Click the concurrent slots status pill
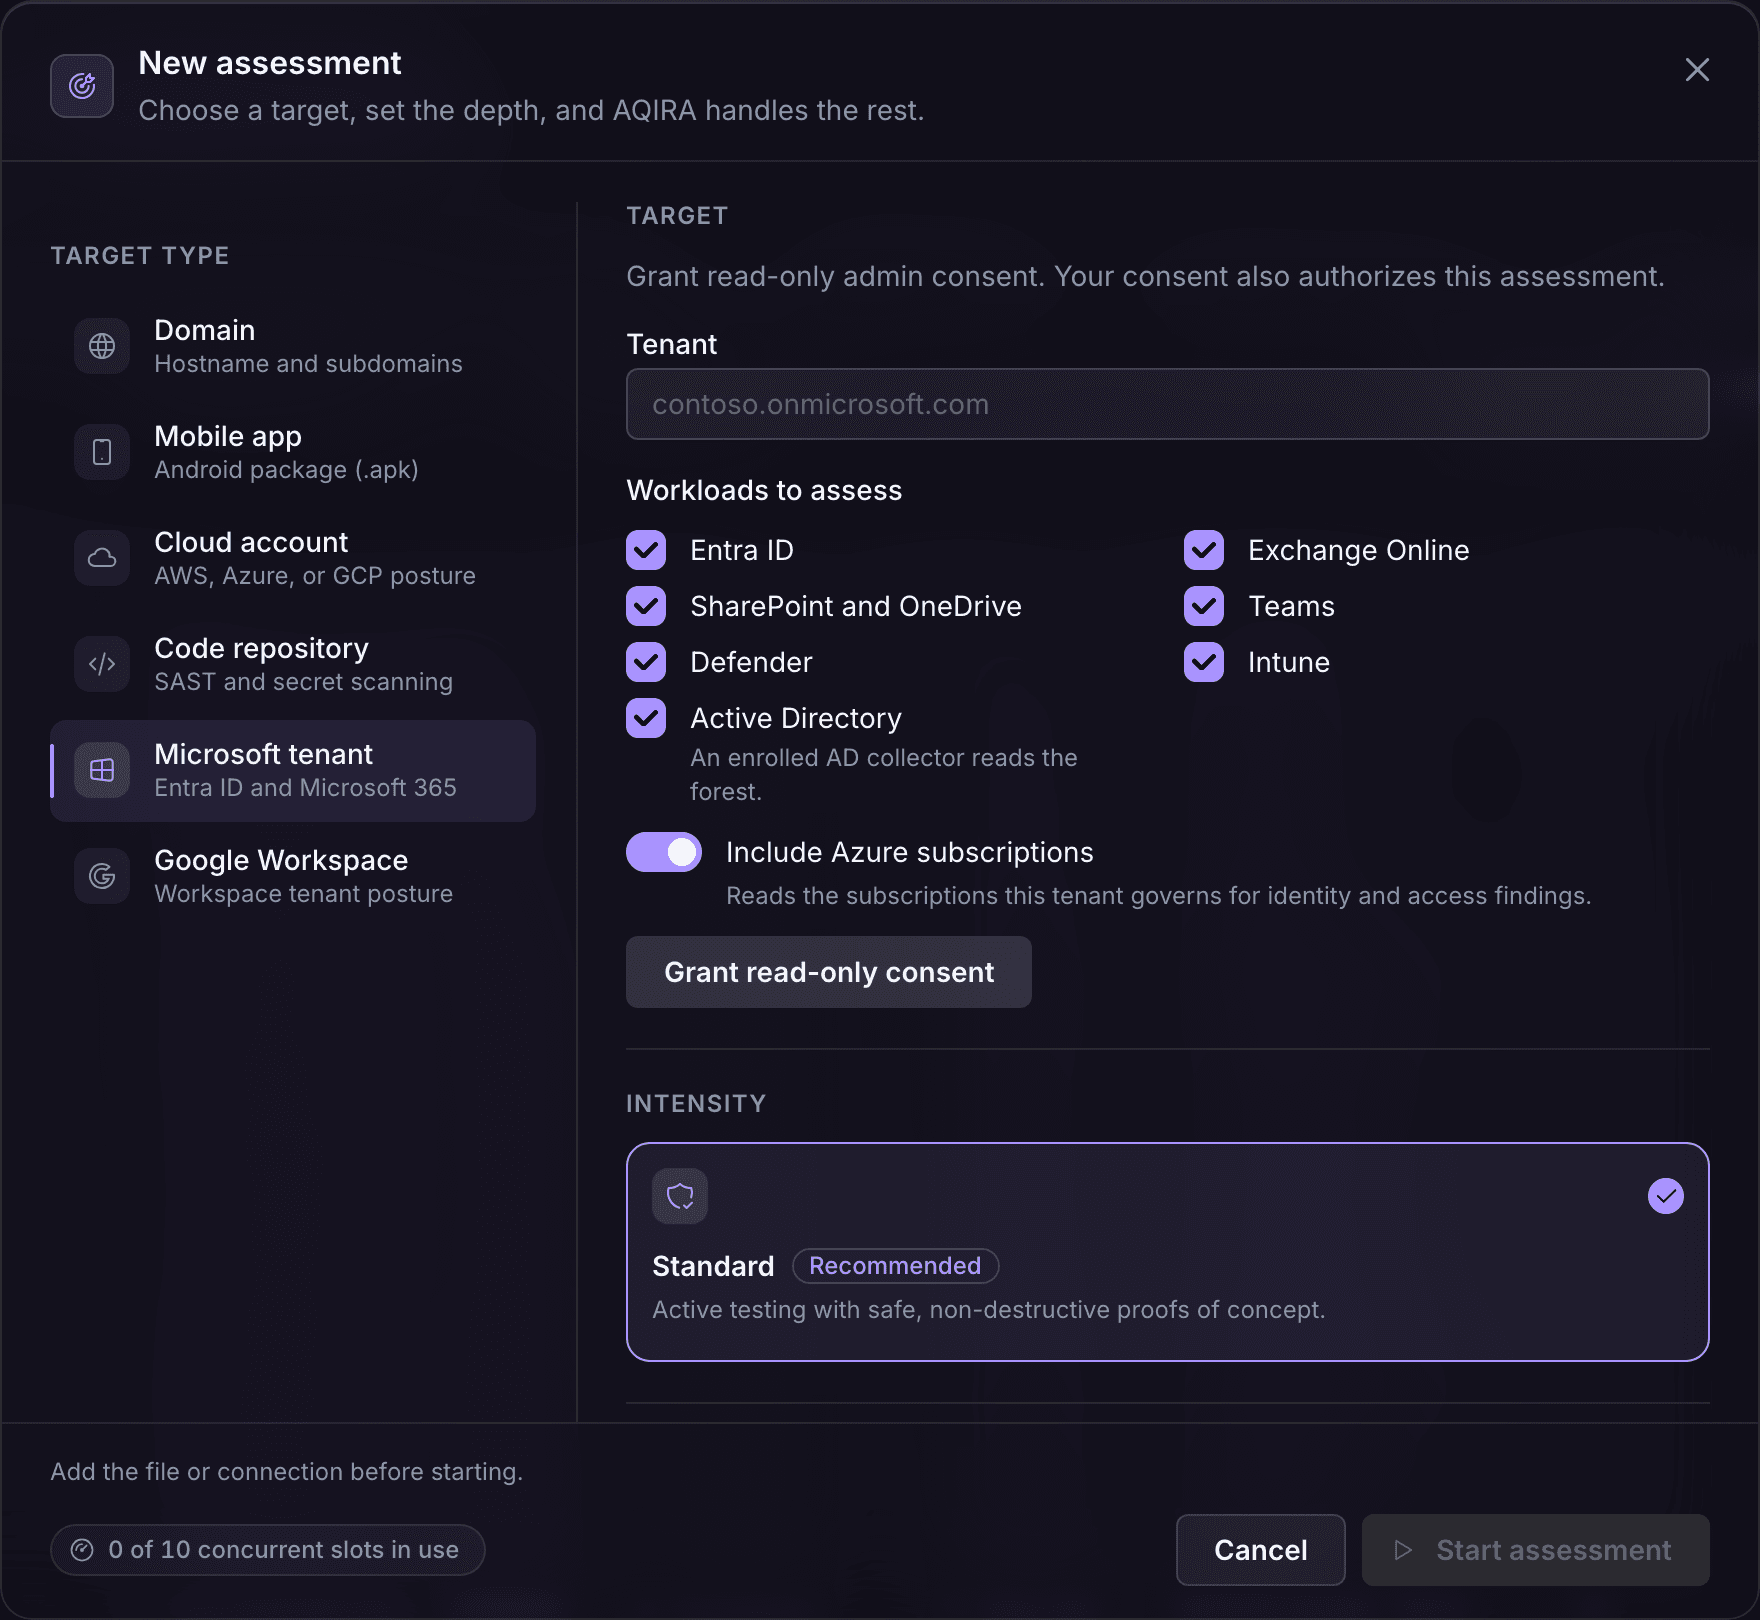1760x1620 pixels. (x=268, y=1550)
